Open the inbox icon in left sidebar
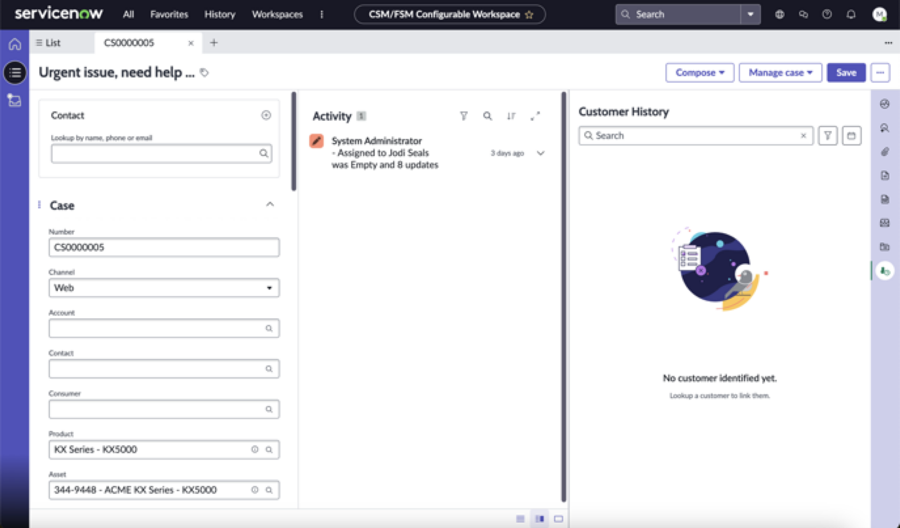Screen dimensions: 900x528 pos(15,100)
